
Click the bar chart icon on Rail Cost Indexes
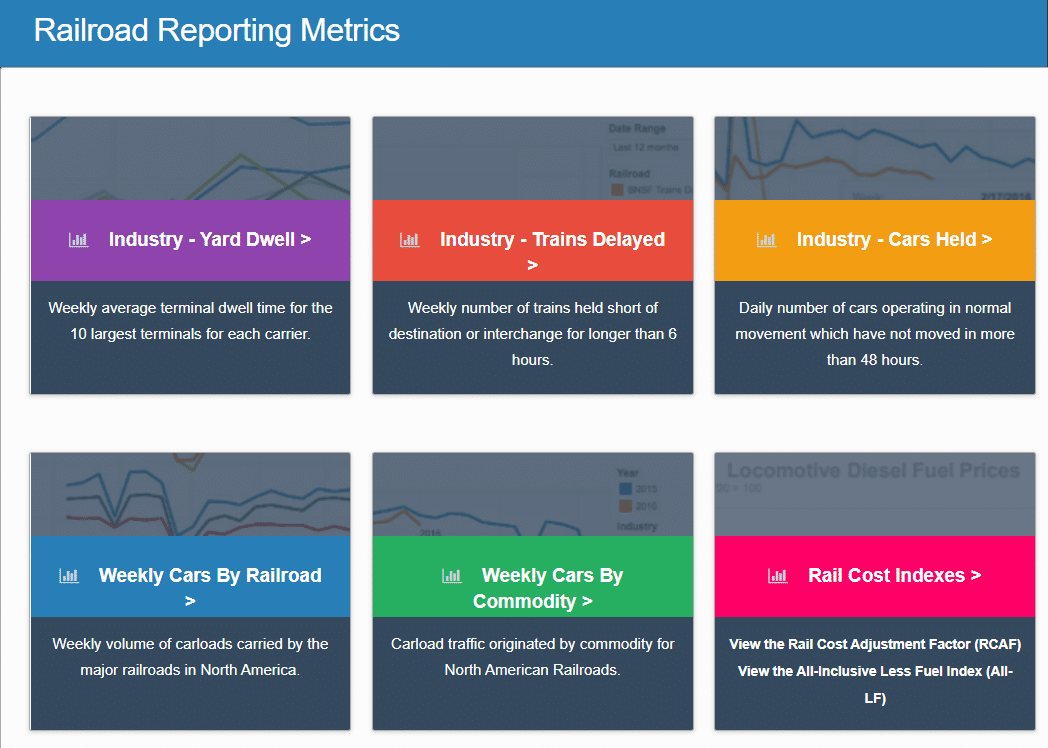coord(778,576)
